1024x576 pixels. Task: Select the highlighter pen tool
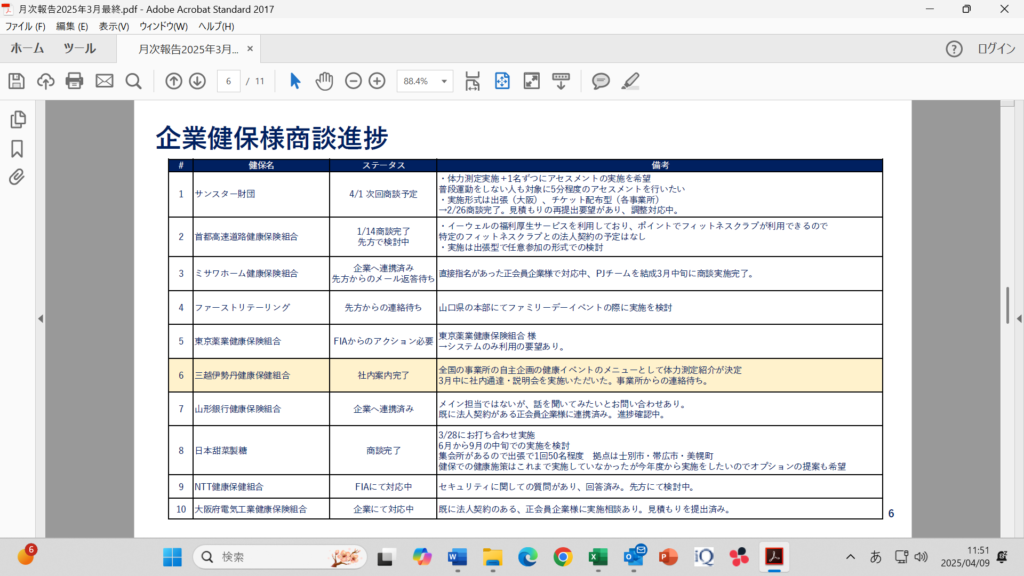[630, 81]
